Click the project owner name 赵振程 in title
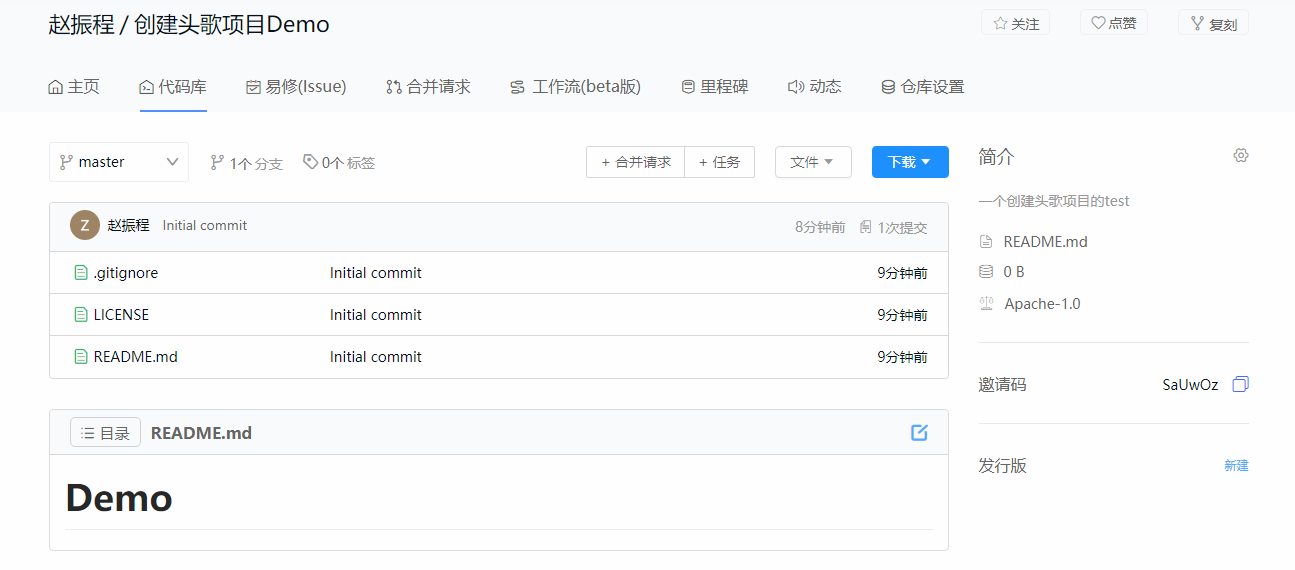This screenshot has height=570, width=1295. click(x=81, y=24)
